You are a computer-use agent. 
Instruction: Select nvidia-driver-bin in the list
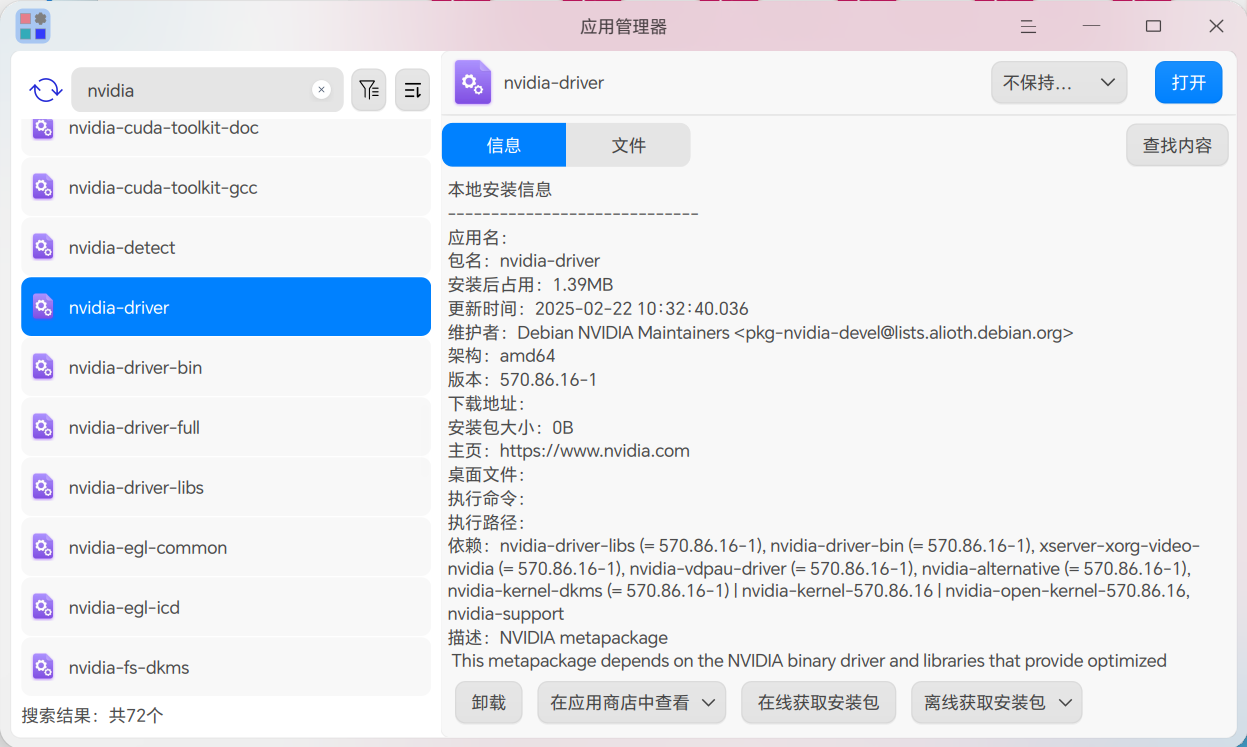pos(226,368)
